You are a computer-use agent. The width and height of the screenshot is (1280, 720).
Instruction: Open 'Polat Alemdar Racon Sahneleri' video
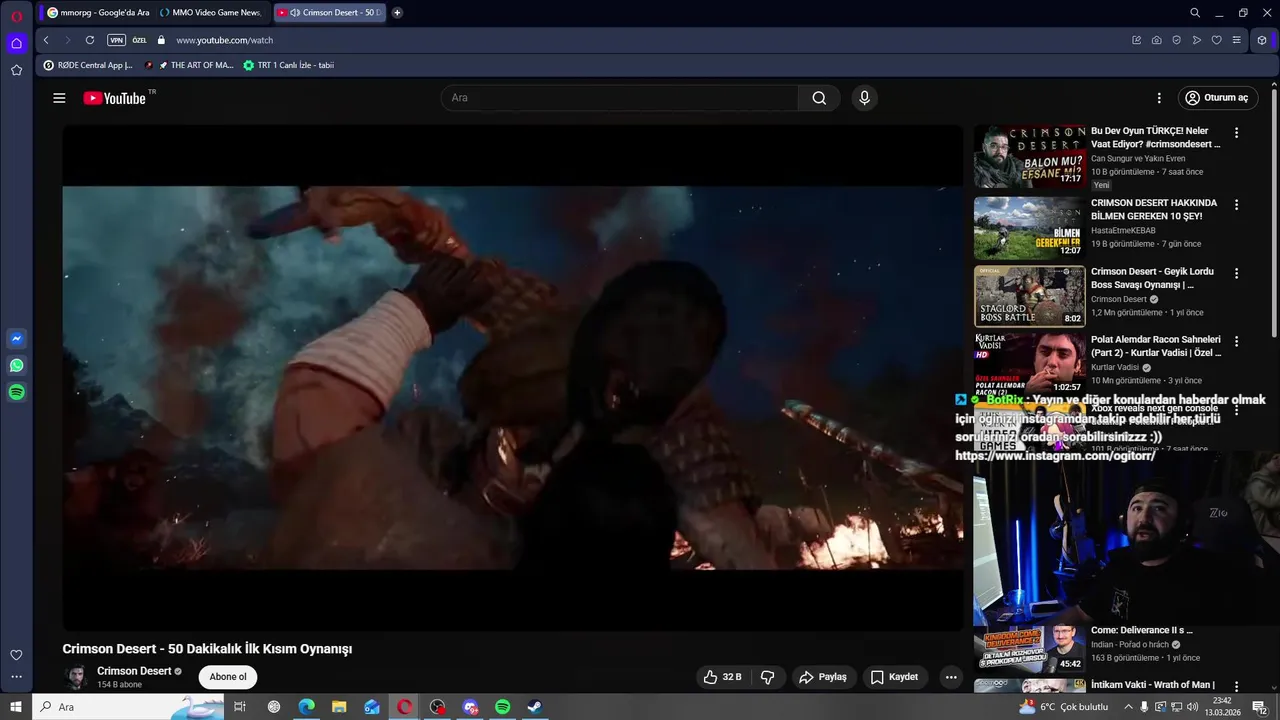click(x=1030, y=364)
